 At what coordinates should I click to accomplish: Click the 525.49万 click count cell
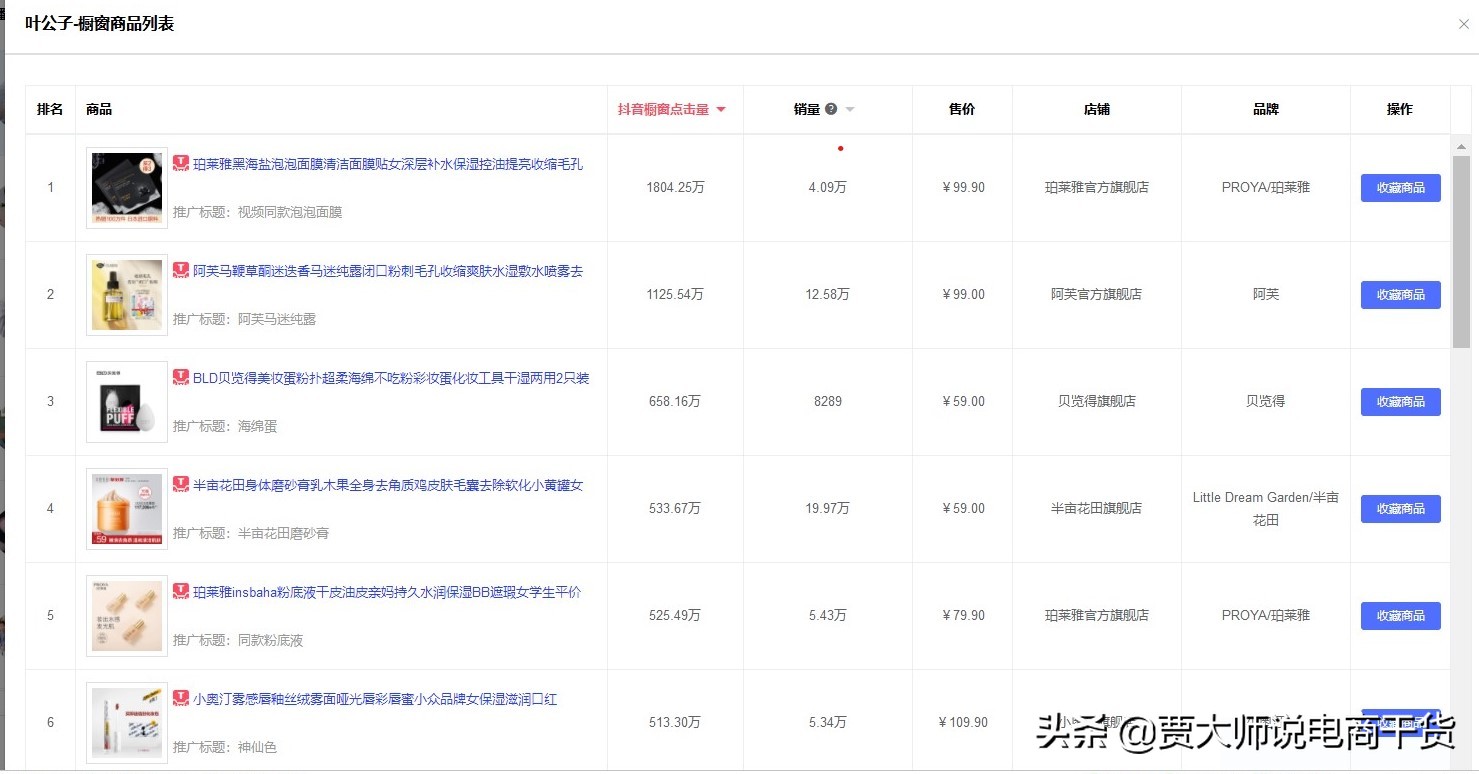pos(675,616)
